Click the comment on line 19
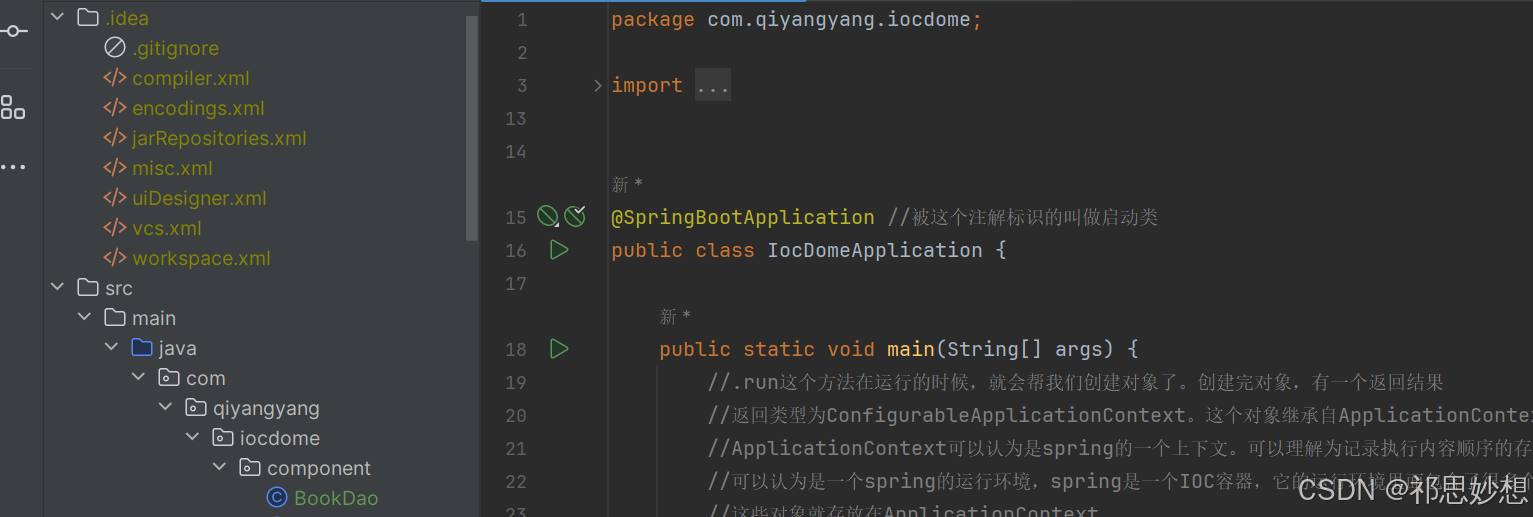This screenshot has width=1533, height=517. (x=1076, y=382)
